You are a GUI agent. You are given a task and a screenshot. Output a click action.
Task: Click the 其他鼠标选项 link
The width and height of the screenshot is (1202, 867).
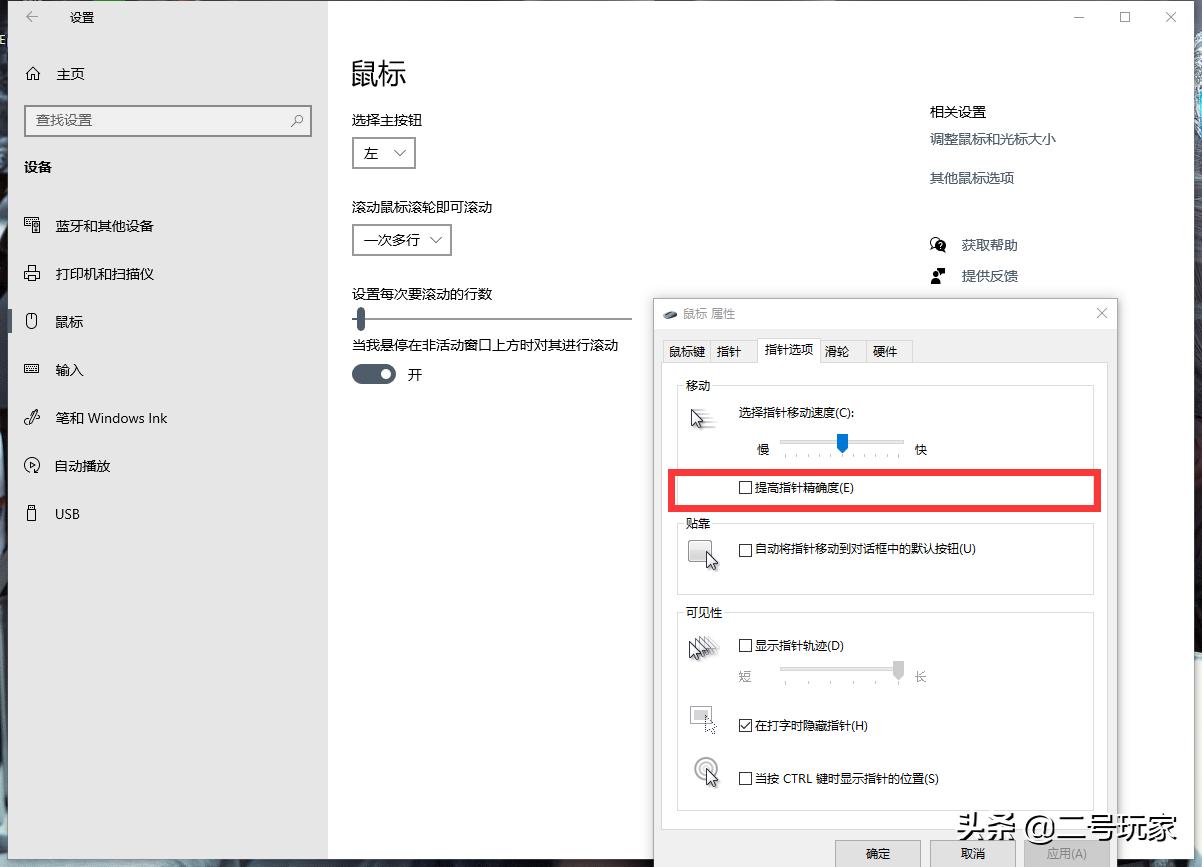coord(971,177)
